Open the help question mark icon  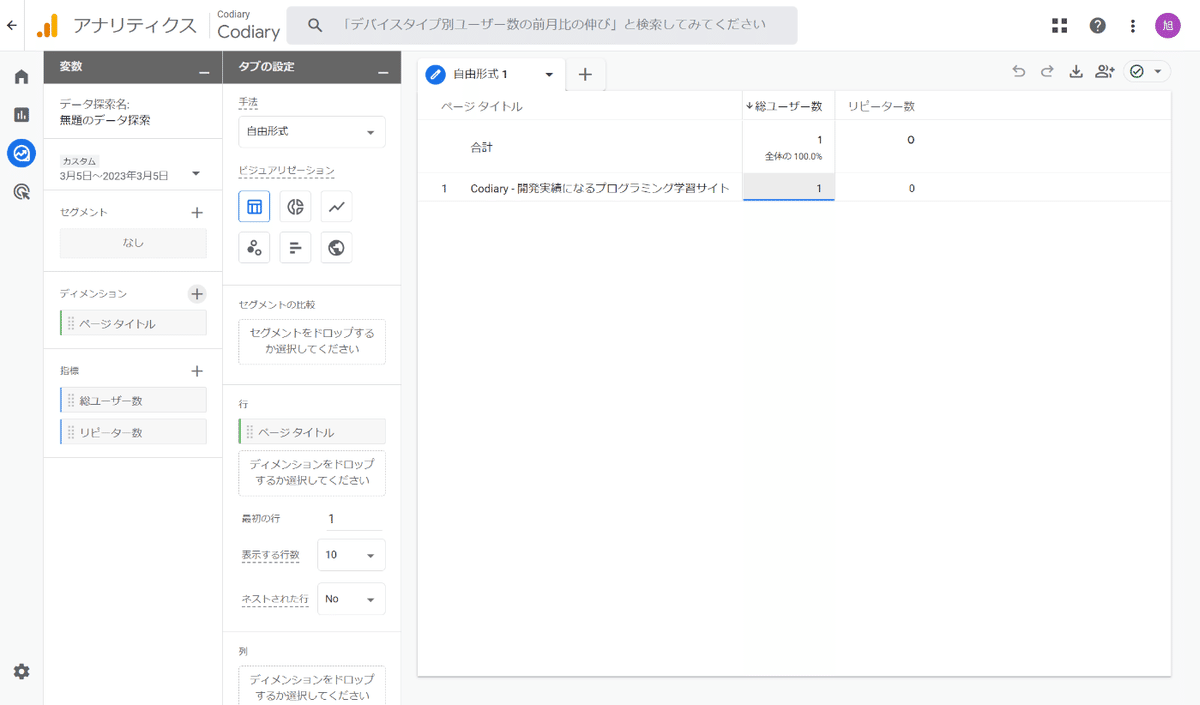pos(1097,26)
